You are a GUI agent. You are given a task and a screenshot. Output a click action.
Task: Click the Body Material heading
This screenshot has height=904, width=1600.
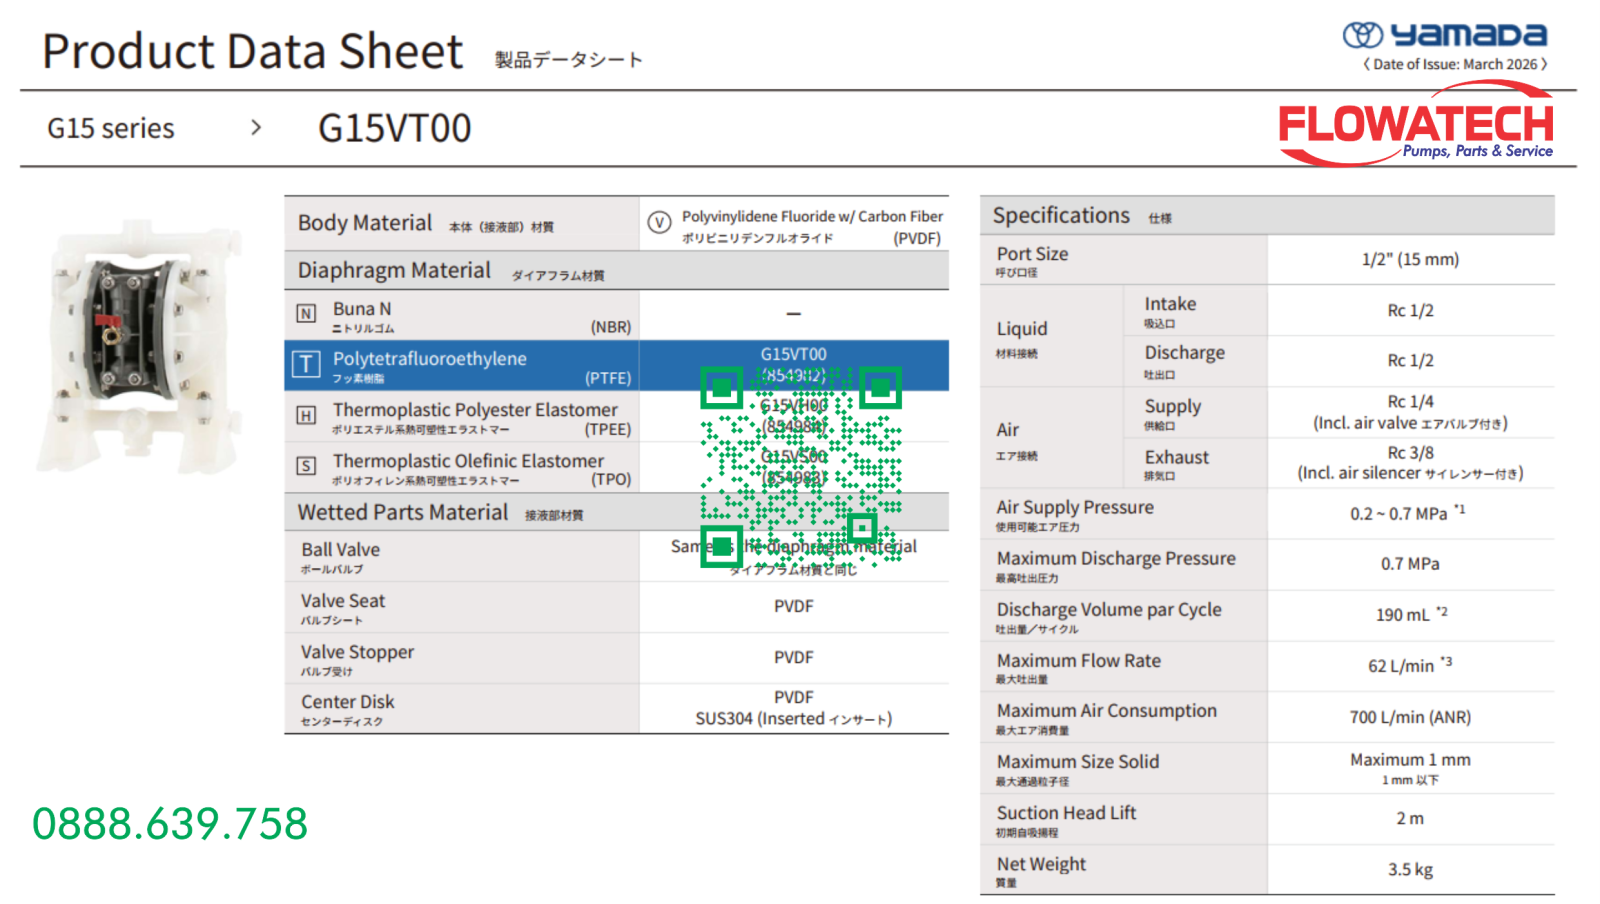[365, 223]
